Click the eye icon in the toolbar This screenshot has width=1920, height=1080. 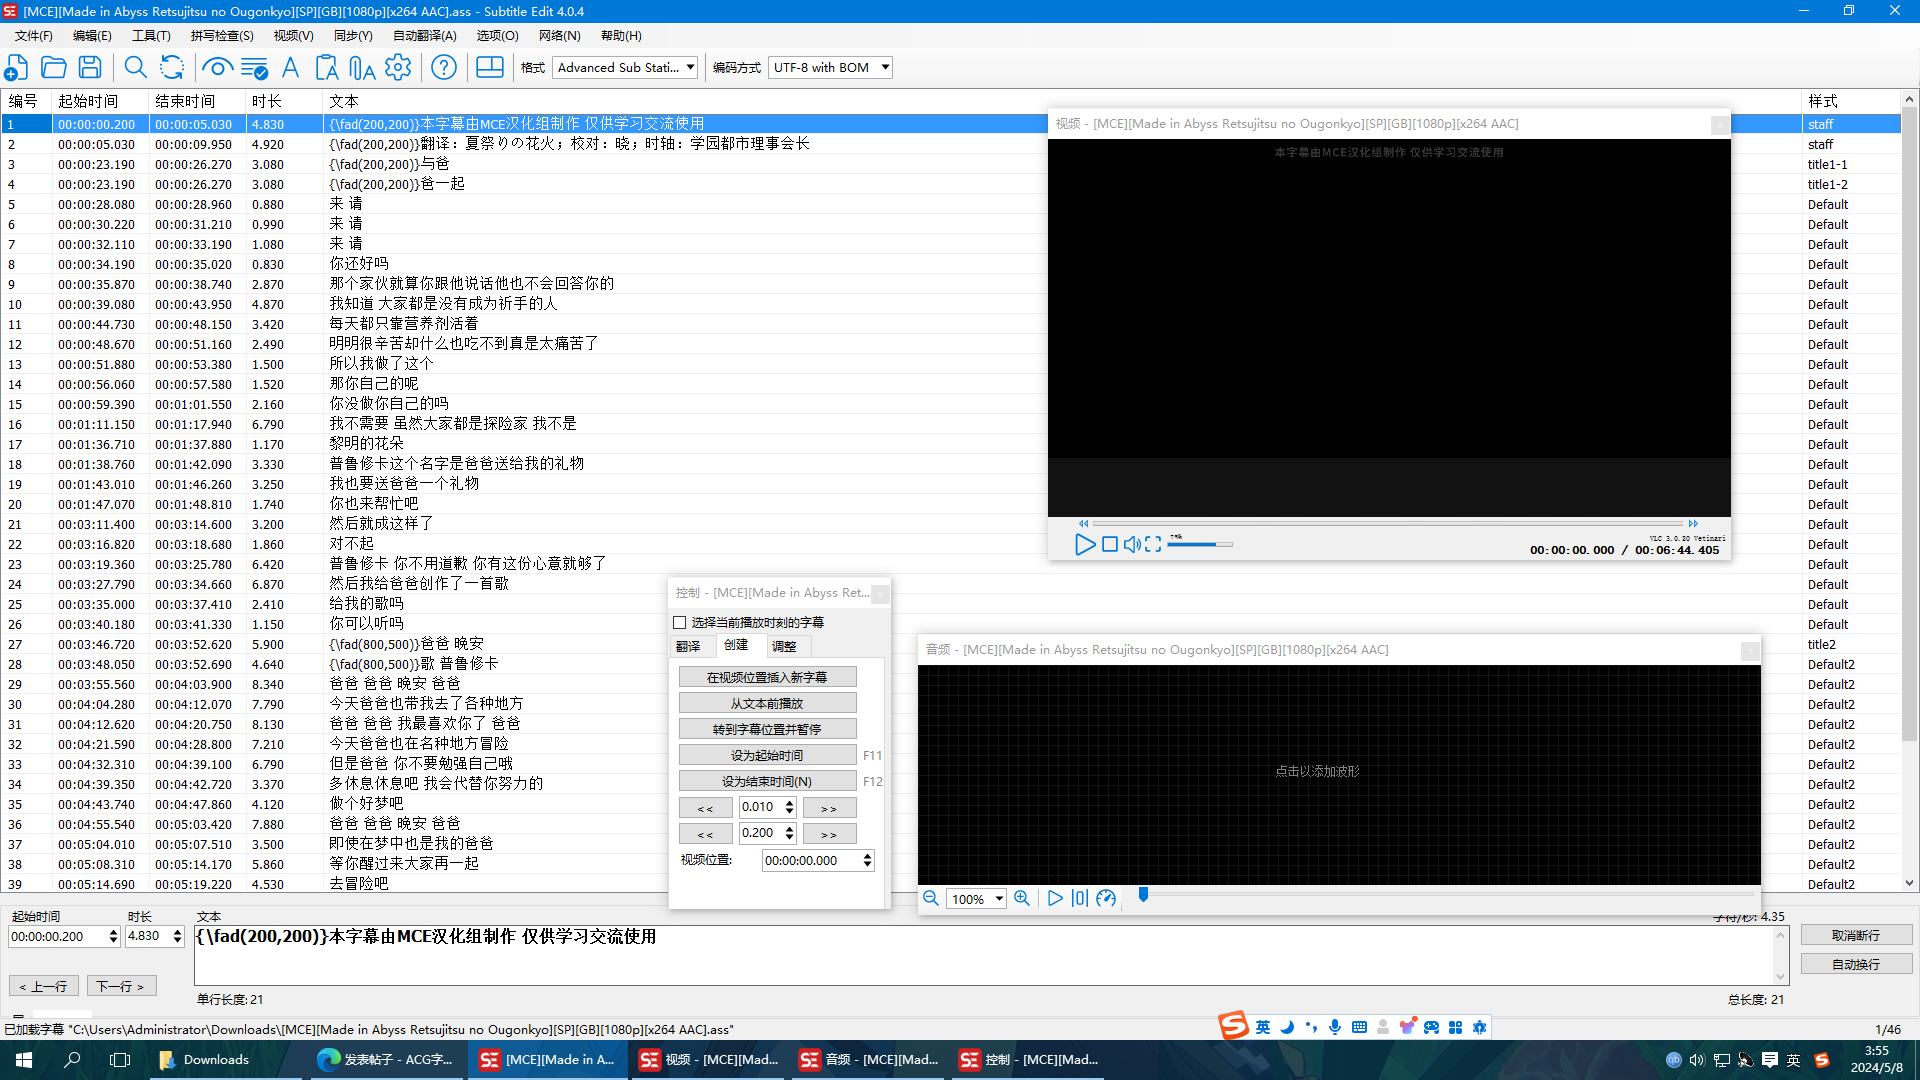coord(217,67)
